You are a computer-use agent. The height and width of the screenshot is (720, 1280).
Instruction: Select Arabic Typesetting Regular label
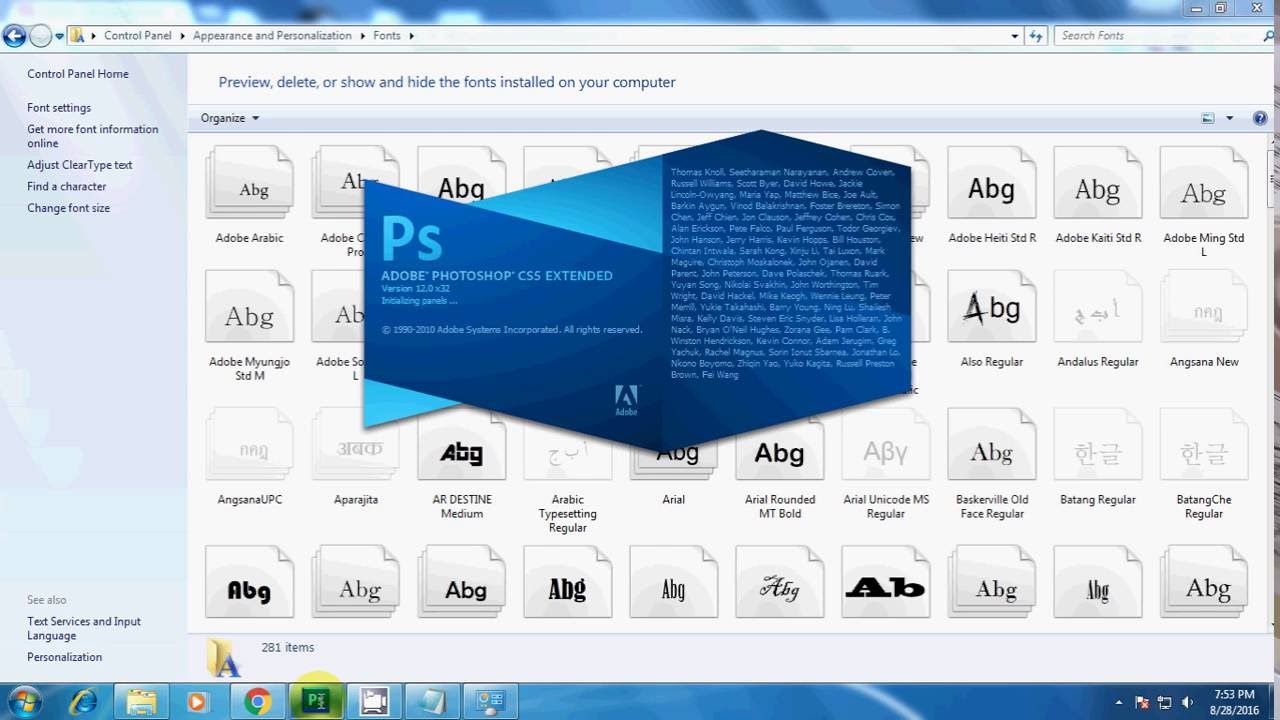click(x=568, y=513)
